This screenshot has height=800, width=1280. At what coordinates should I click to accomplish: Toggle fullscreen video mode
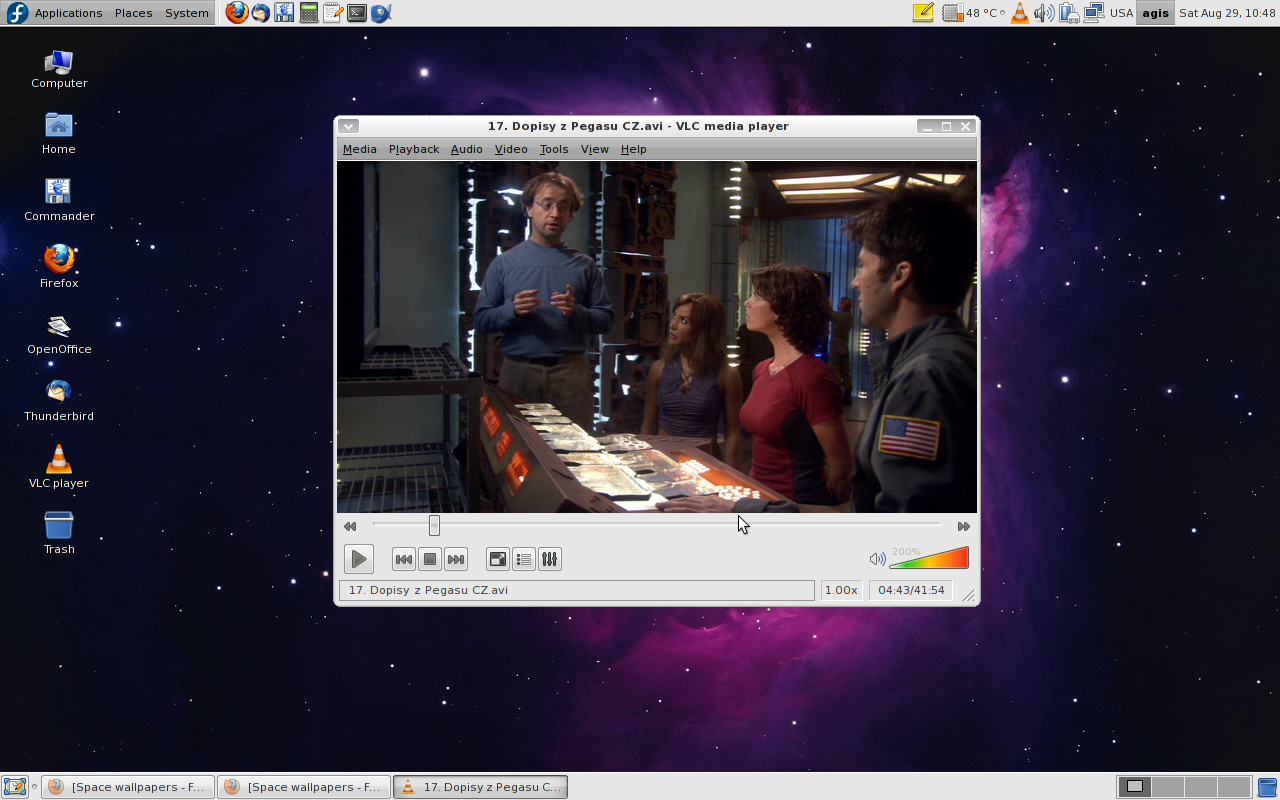click(x=497, y=559)
